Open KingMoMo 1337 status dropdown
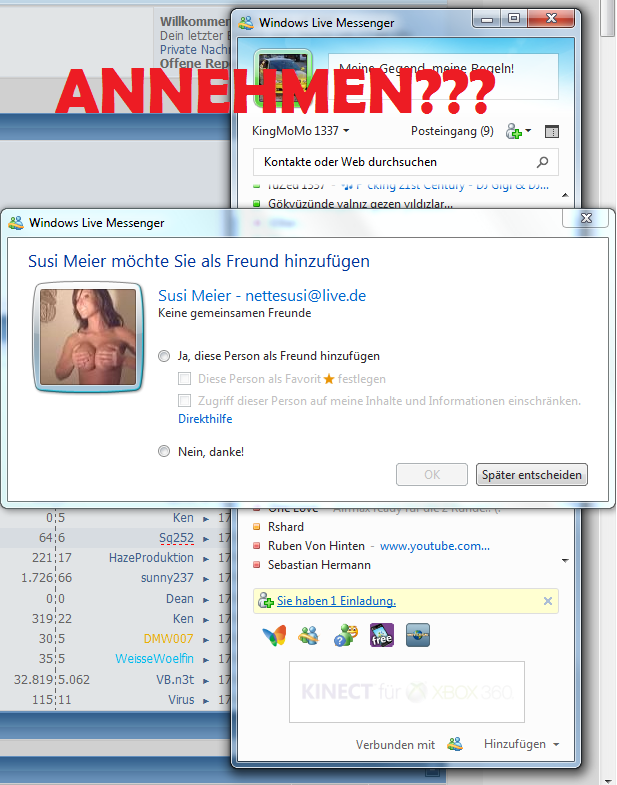The height and width of the screenshot is (785, 617). point(300,131)
